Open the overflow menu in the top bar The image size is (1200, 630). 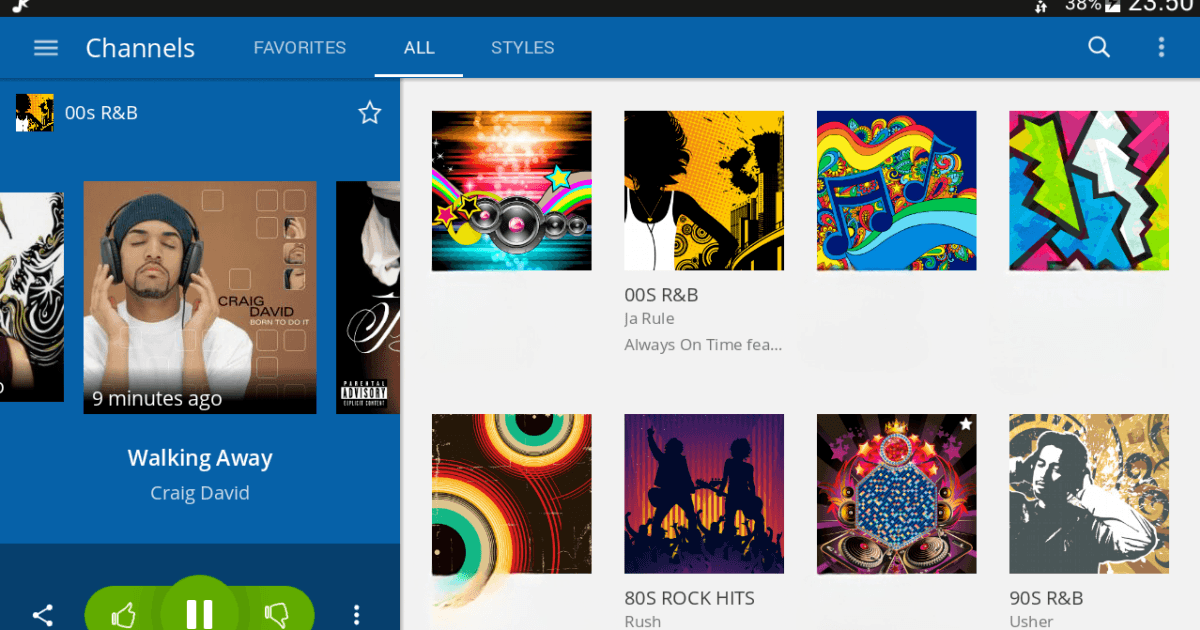tap(1163, 47)
